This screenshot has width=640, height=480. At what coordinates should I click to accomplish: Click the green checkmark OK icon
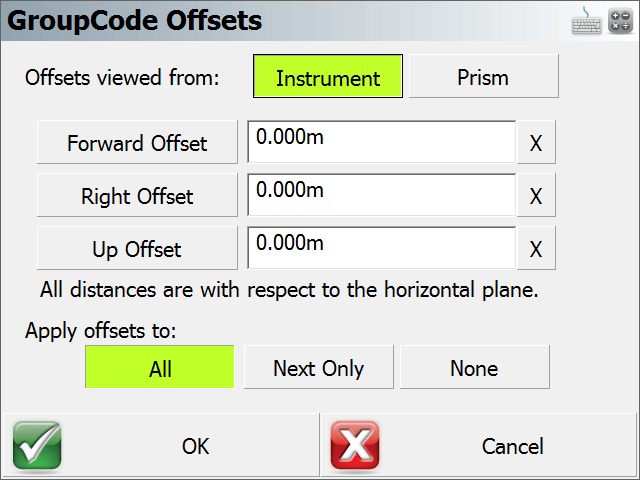[x=37, y=445]
